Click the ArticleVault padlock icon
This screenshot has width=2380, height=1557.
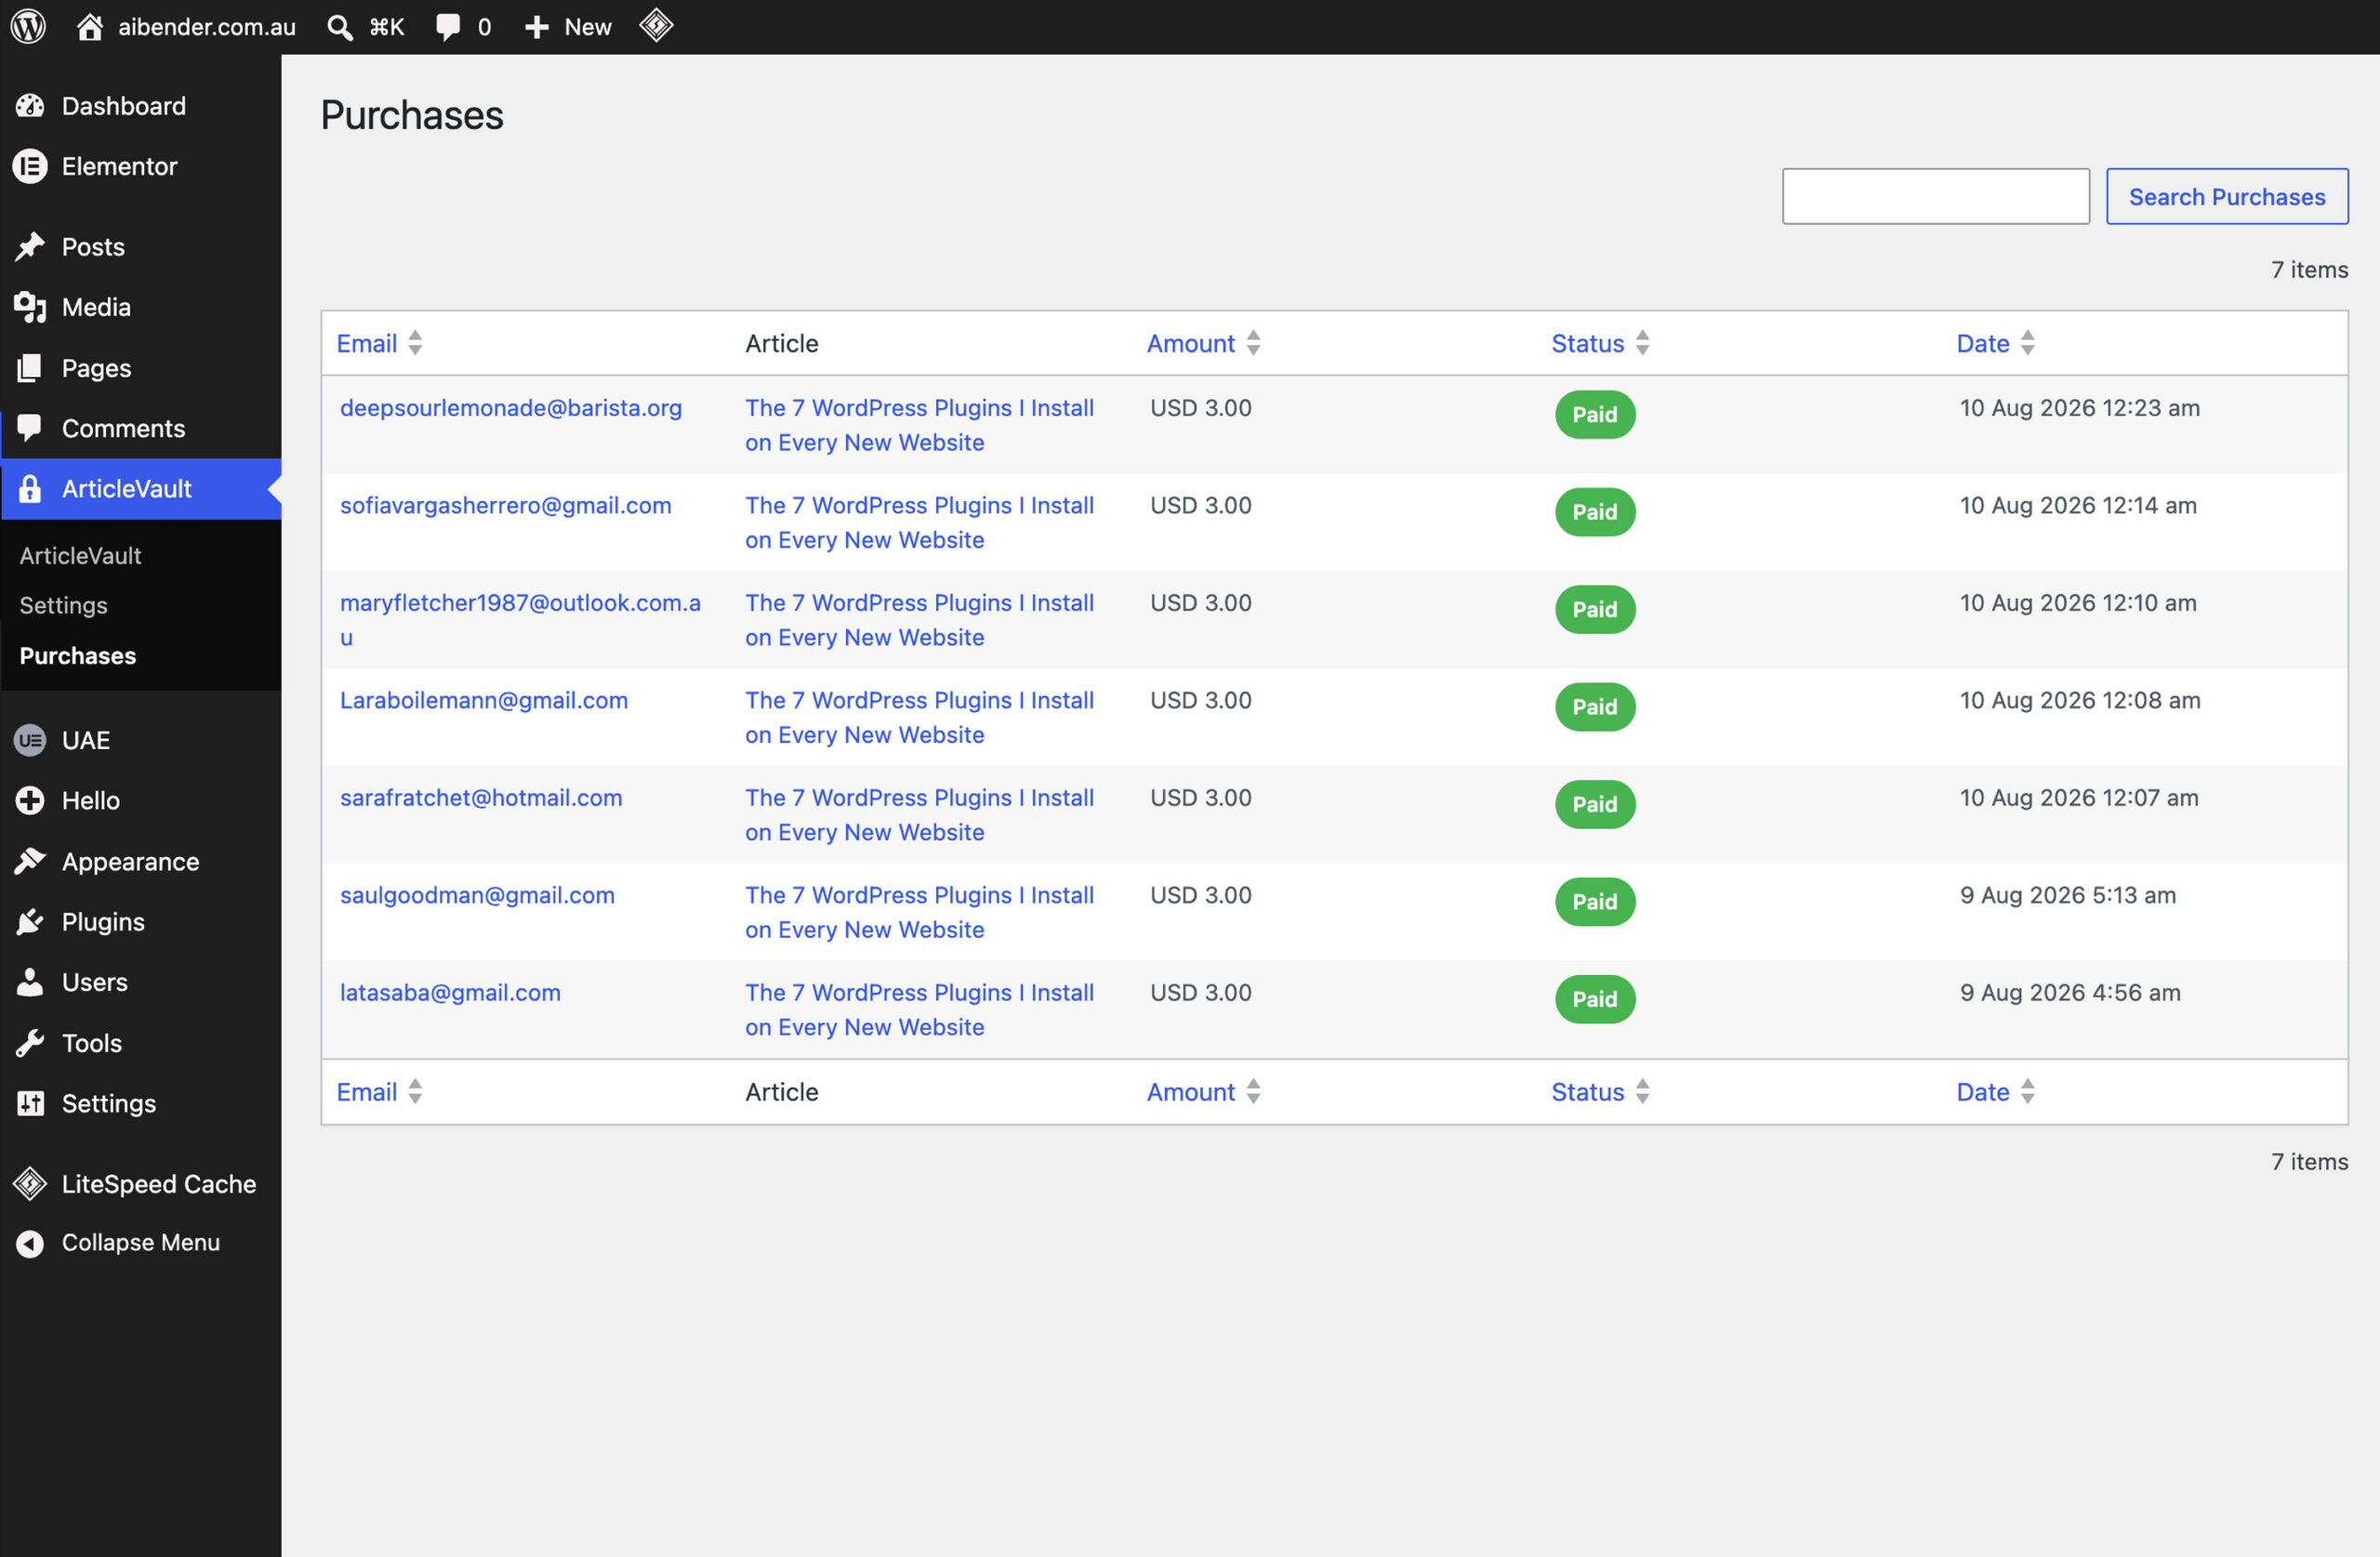[x=30, y=489]
